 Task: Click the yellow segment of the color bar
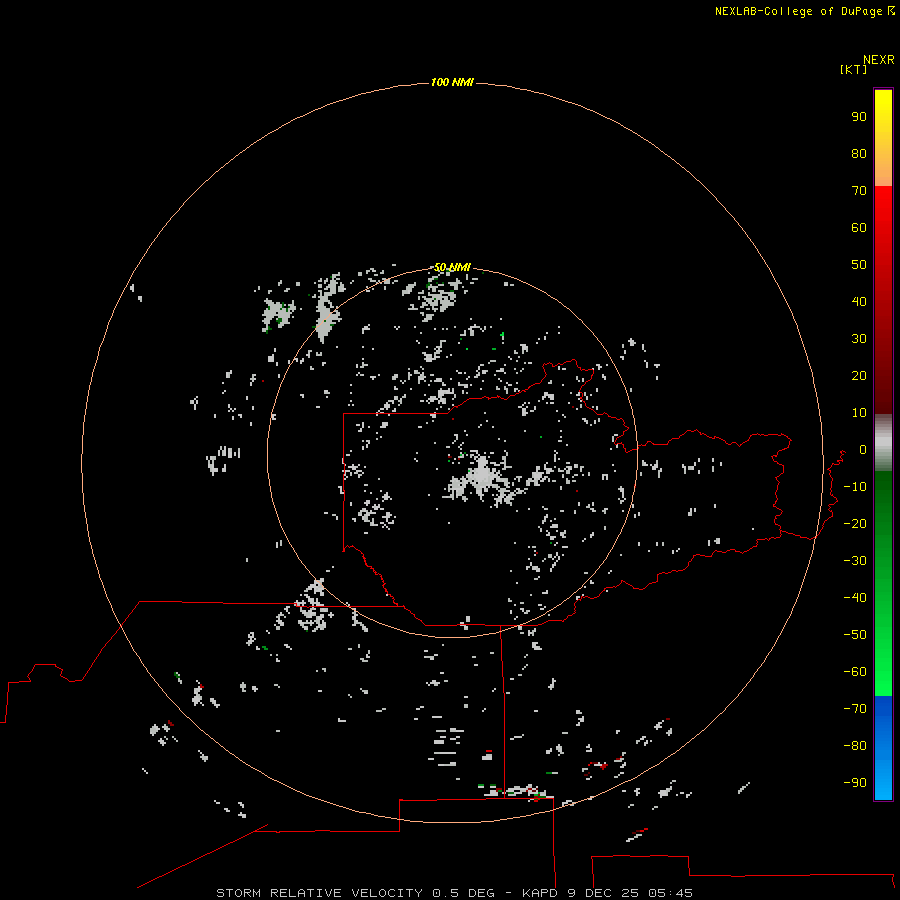coord(883,138)
